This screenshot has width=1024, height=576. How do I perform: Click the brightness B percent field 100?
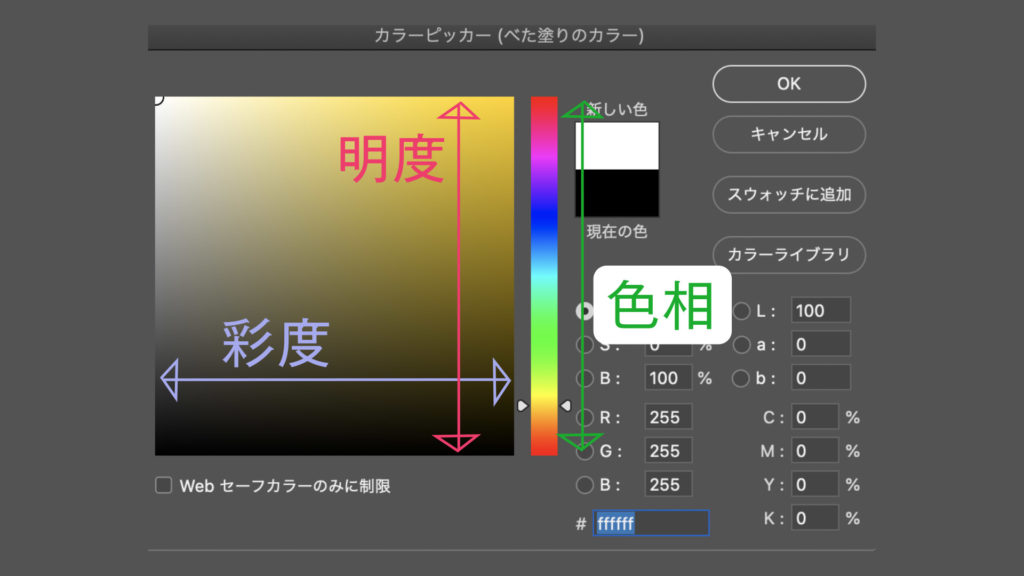[668, 377]
